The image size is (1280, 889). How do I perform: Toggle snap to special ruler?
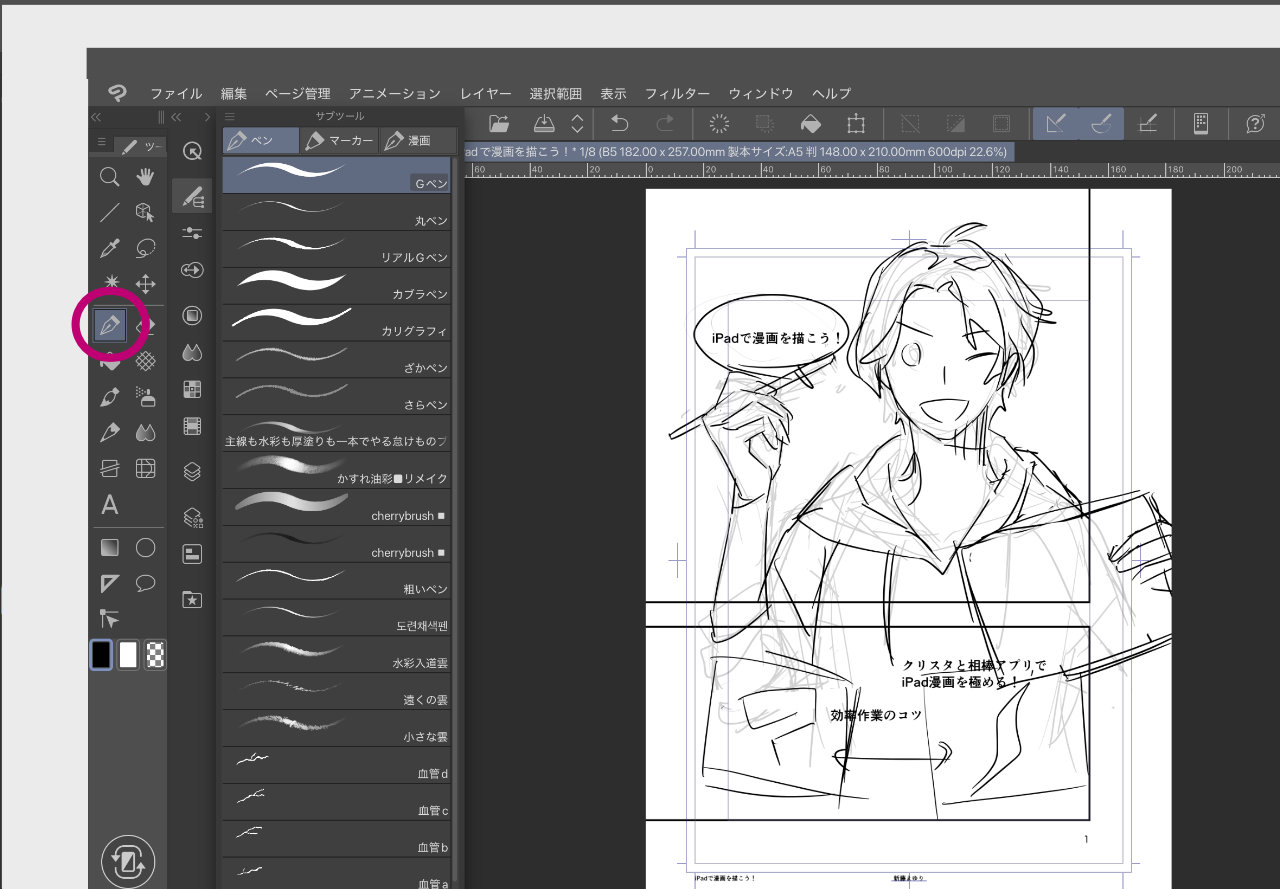1101,123
